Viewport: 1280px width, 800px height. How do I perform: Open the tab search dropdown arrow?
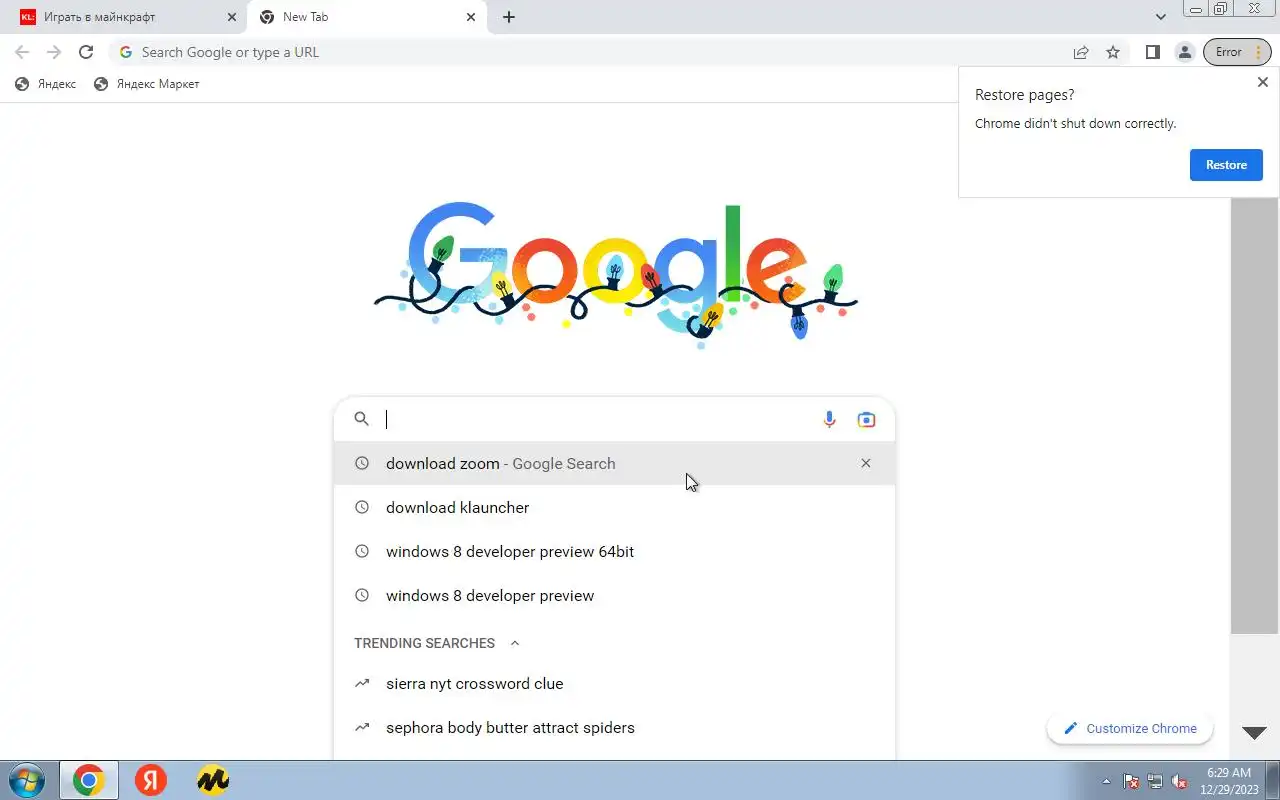(1161, 17)
